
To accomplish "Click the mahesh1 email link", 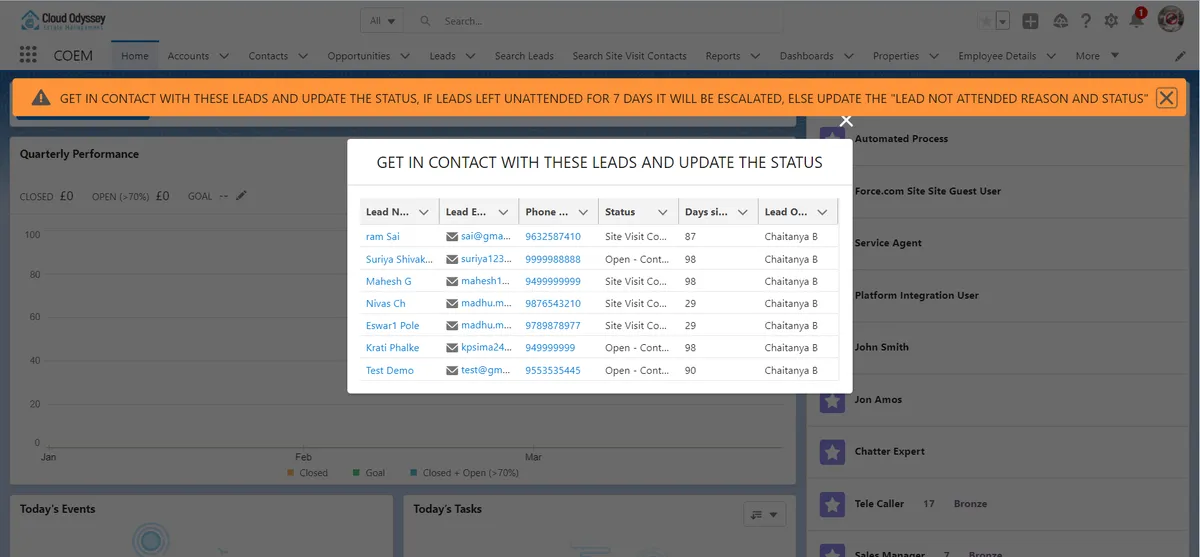I will [x=486, y=281].
